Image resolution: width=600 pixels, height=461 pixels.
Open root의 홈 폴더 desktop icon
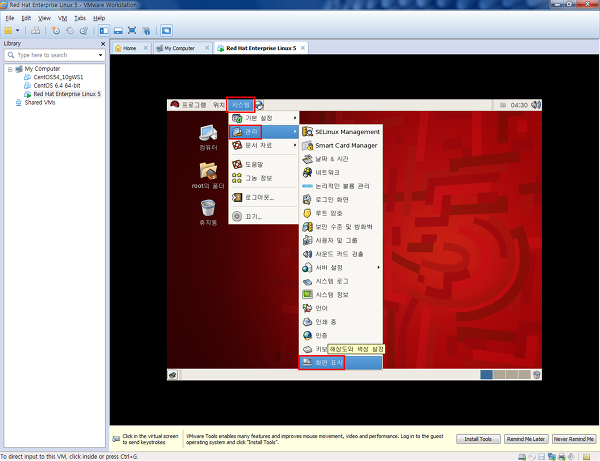point(208,176)
